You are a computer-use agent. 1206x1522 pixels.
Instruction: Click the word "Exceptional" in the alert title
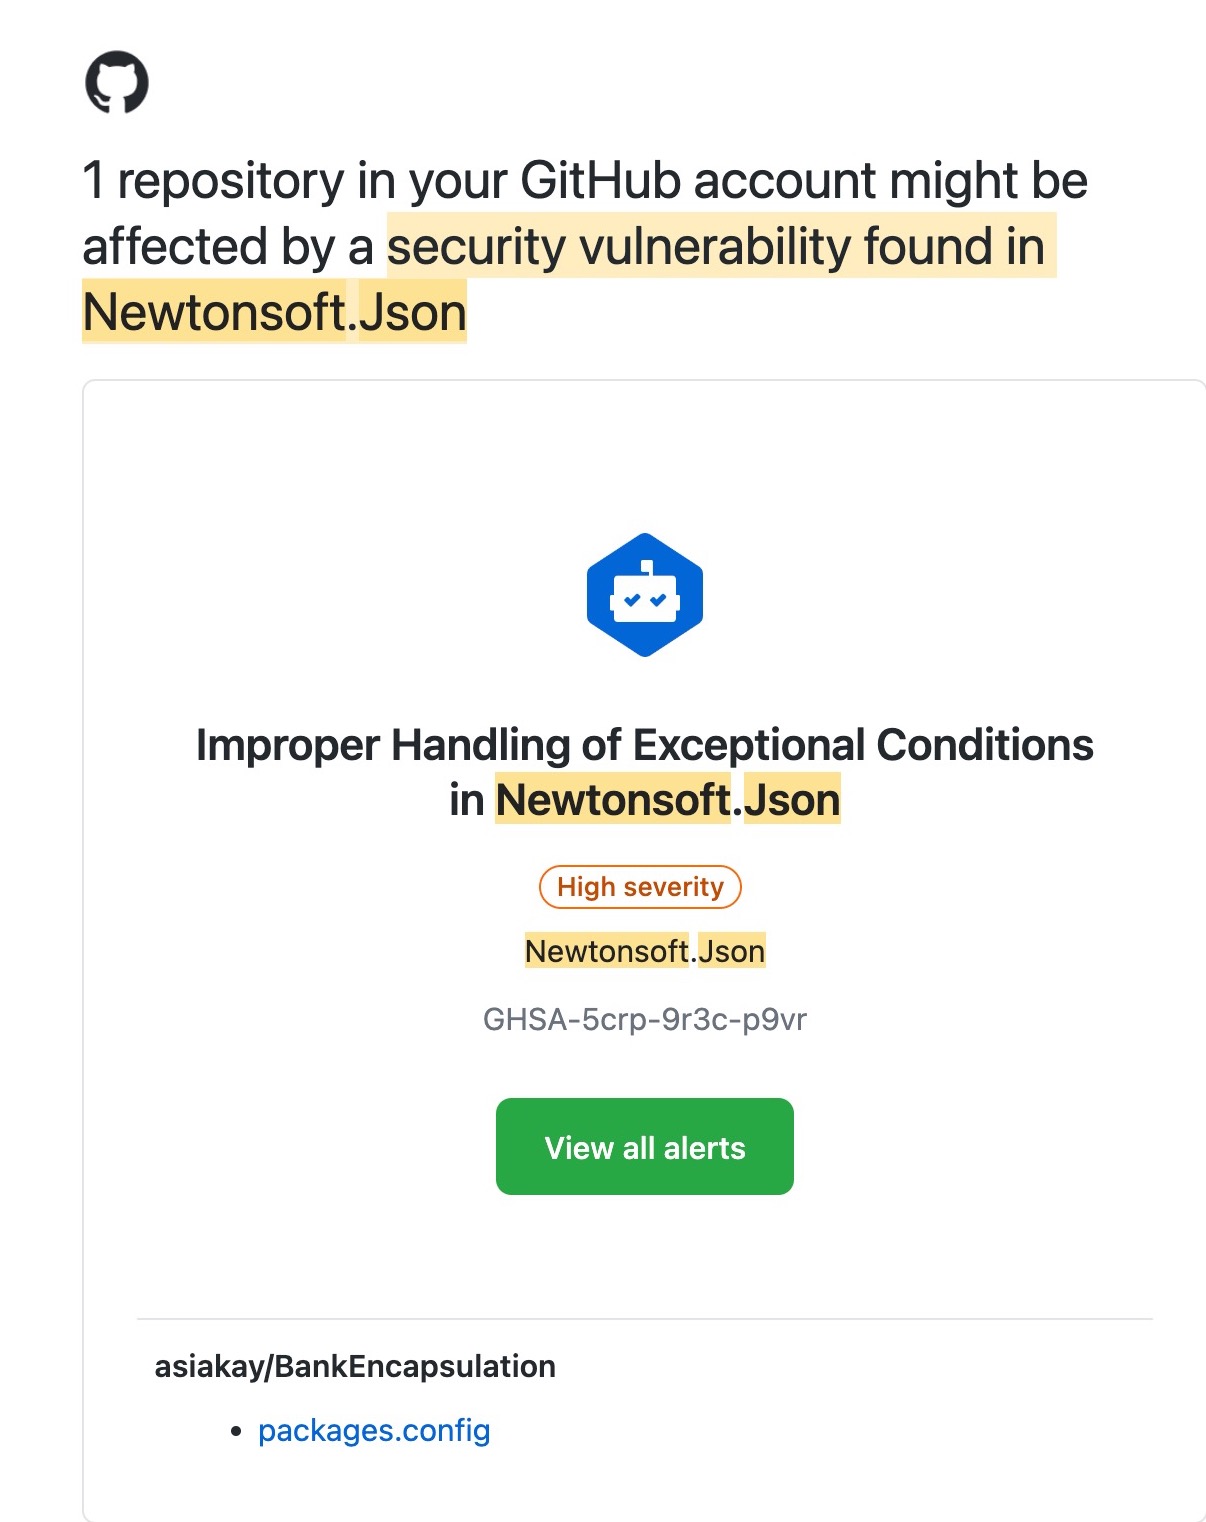pyautogui.click(x=749, y=745)
